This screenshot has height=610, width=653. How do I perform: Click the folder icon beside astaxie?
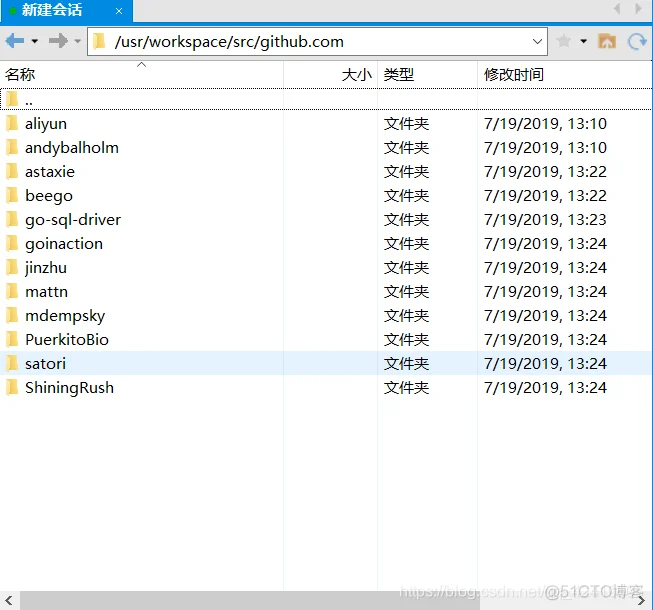point(12,171)
